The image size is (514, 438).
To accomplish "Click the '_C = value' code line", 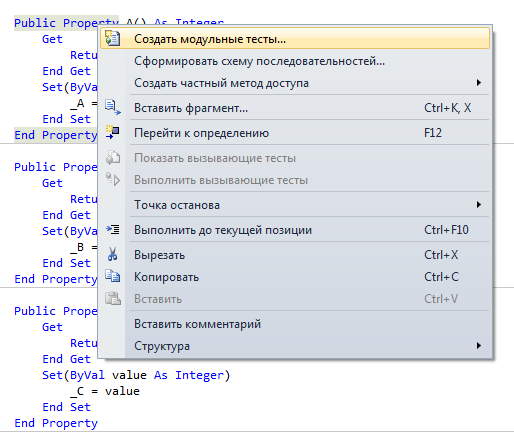I will pyautogui.click(x=105, y=391).
